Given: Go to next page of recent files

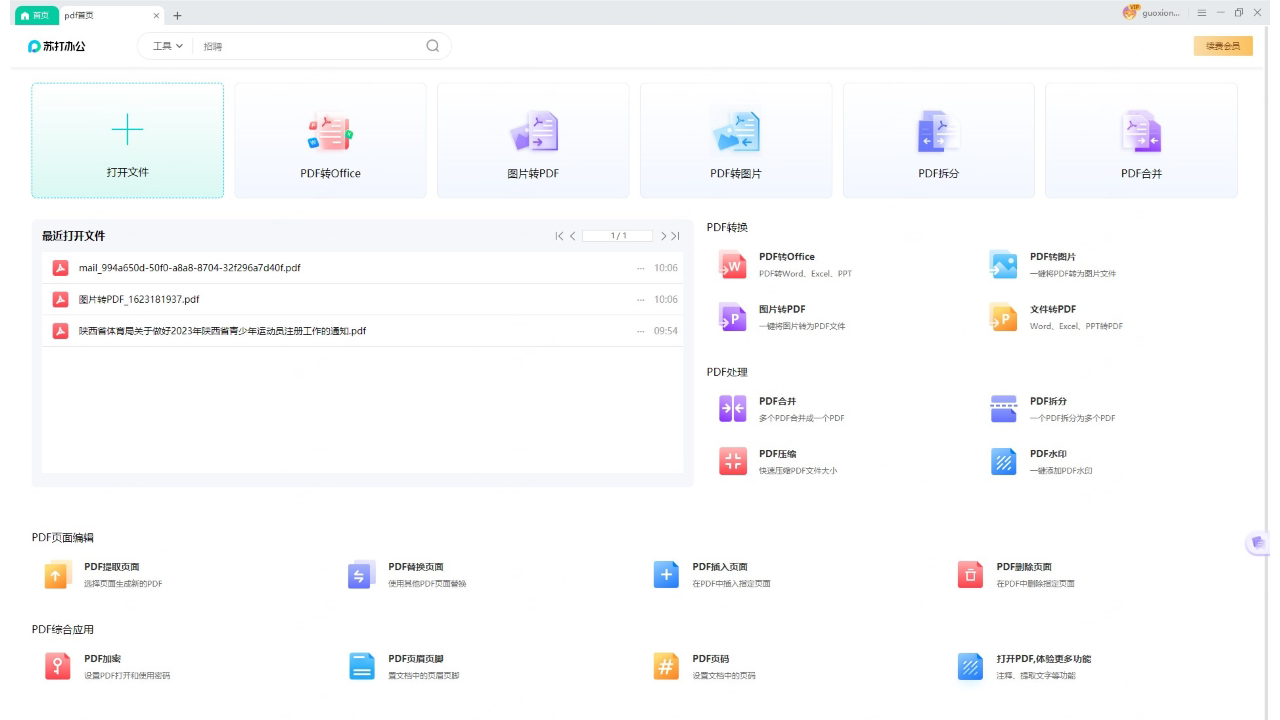Looking at the screenshot, I should tap(664, 236).
